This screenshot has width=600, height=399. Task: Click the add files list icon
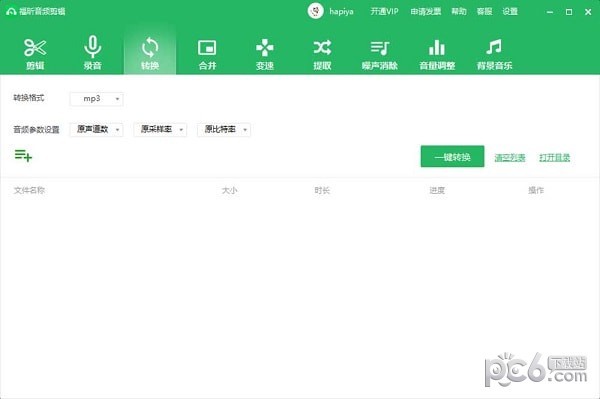[23, 155]
